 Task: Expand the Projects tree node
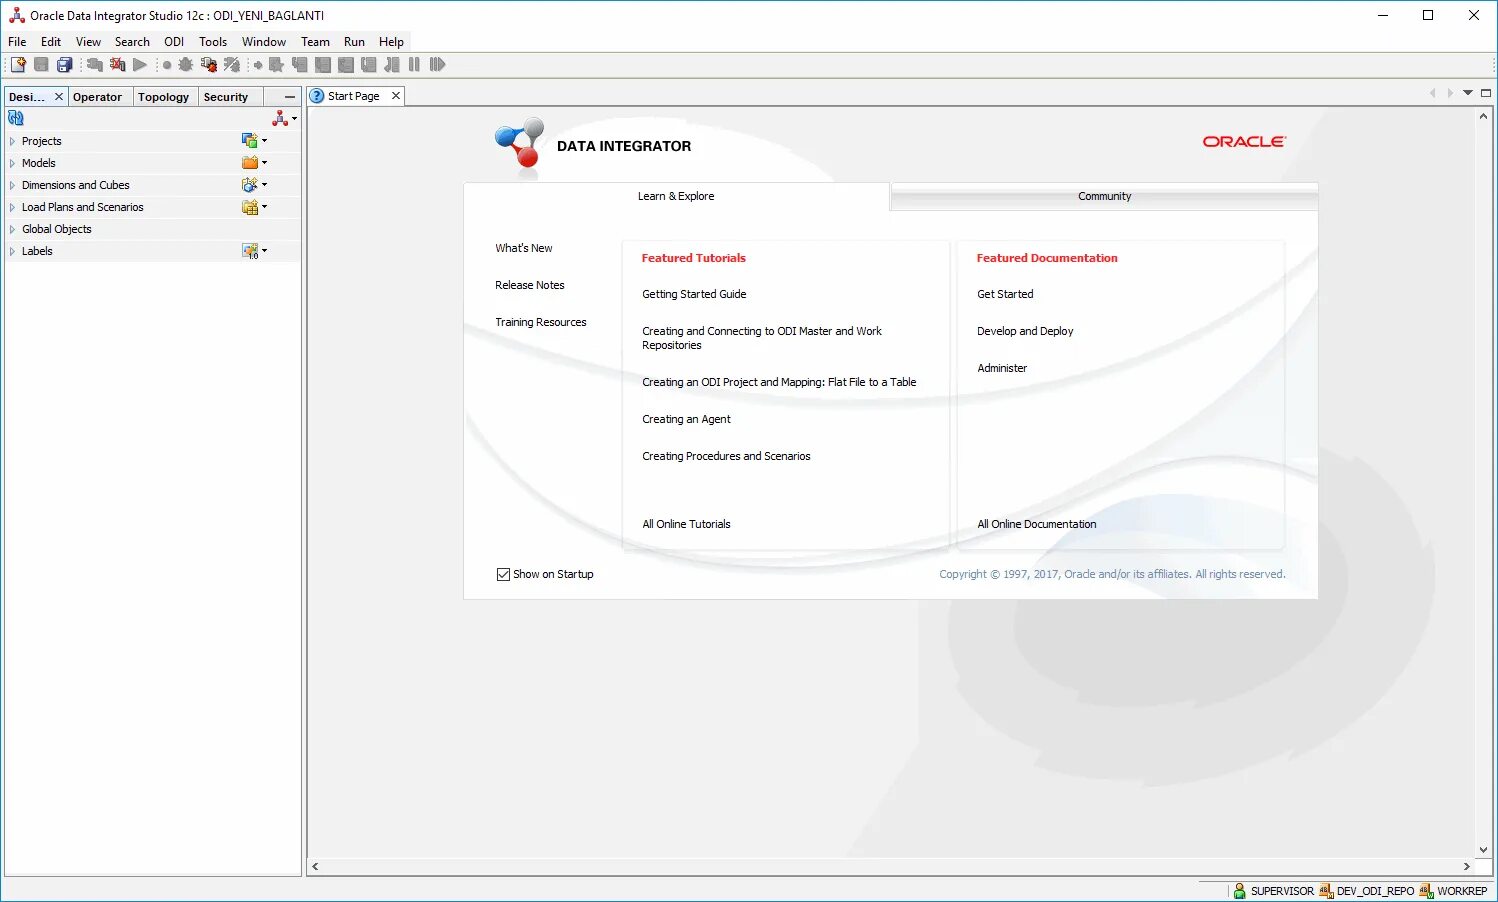12,141
